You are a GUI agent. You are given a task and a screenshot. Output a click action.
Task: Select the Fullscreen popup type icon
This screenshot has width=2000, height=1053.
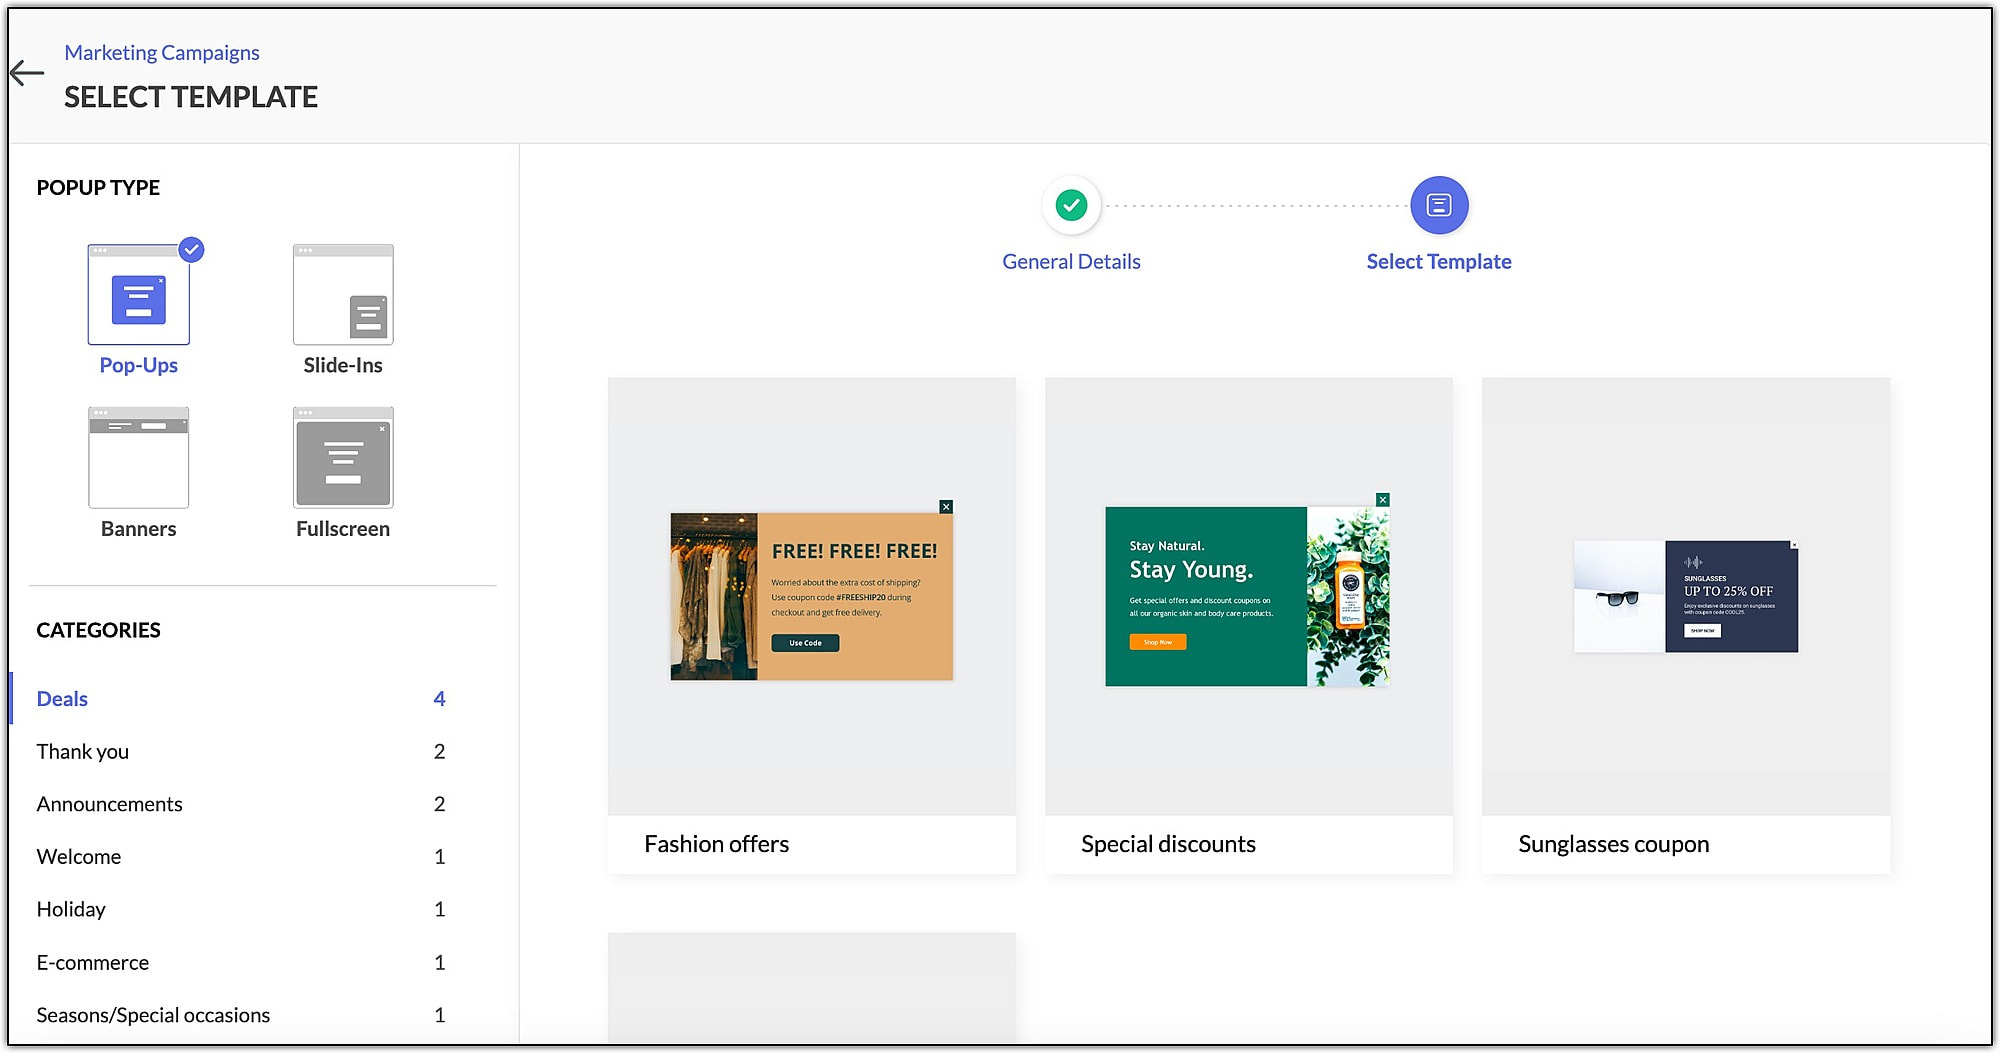click(343, 458)
